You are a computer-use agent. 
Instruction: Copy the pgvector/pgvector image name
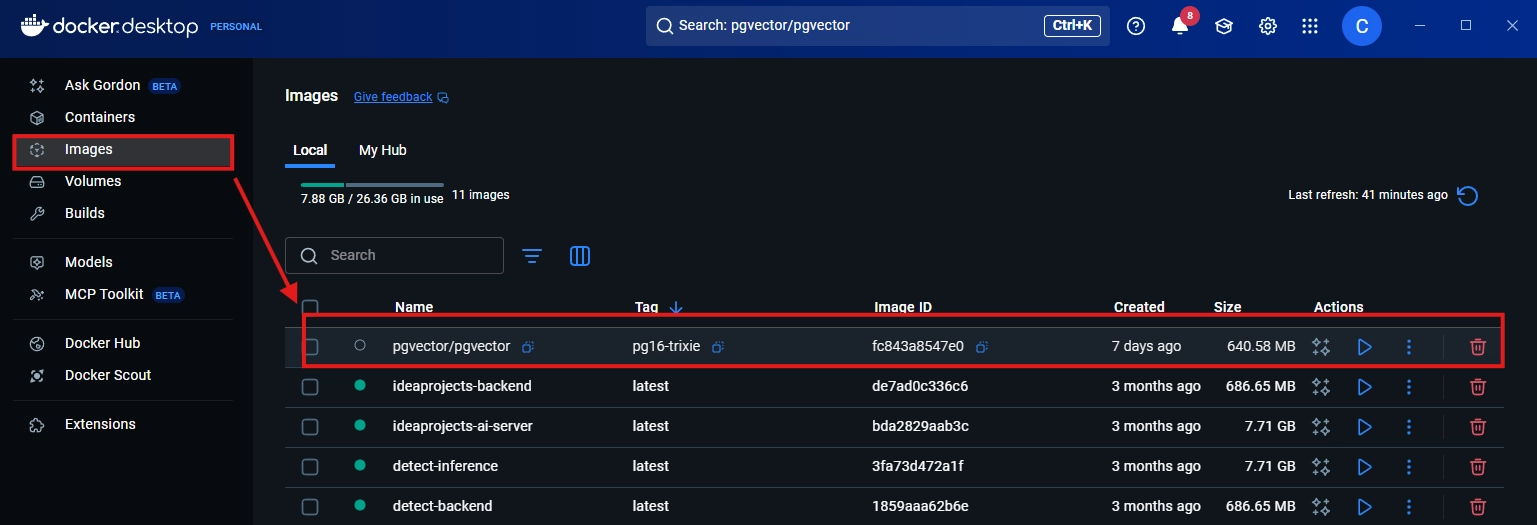pyautogui.click(x=528, y=347)
